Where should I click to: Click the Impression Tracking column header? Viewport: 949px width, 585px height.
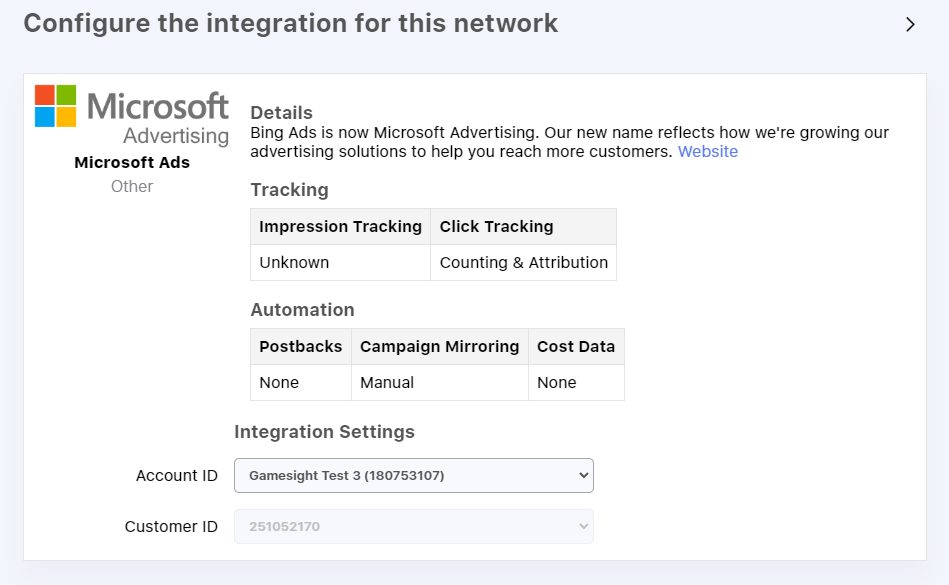point(340,227)
